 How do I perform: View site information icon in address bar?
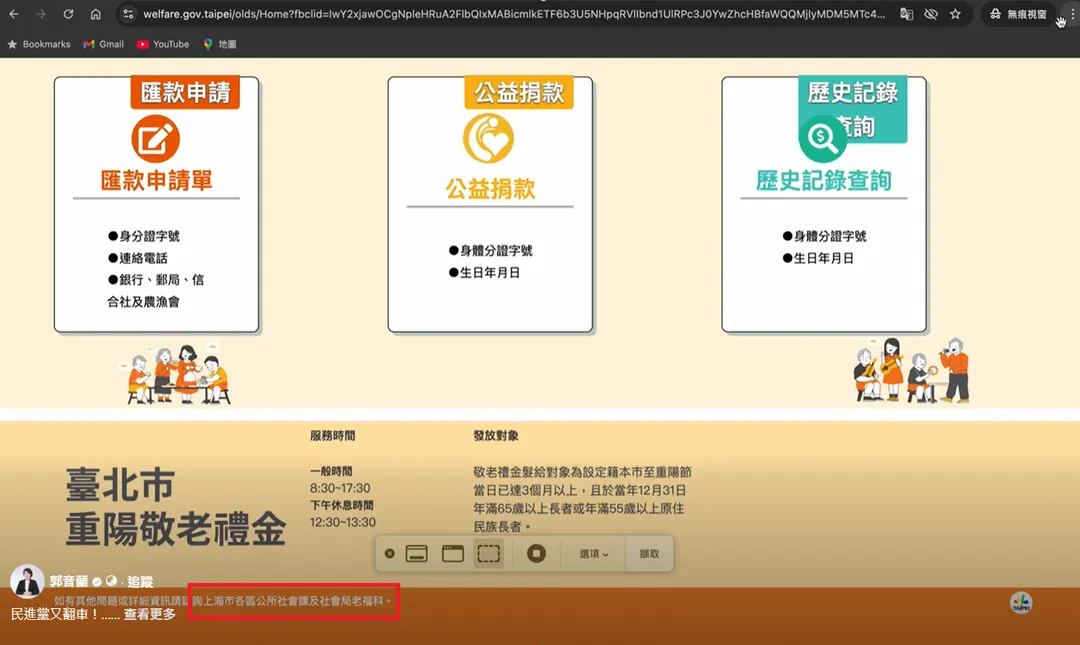(x=128, y=14)
